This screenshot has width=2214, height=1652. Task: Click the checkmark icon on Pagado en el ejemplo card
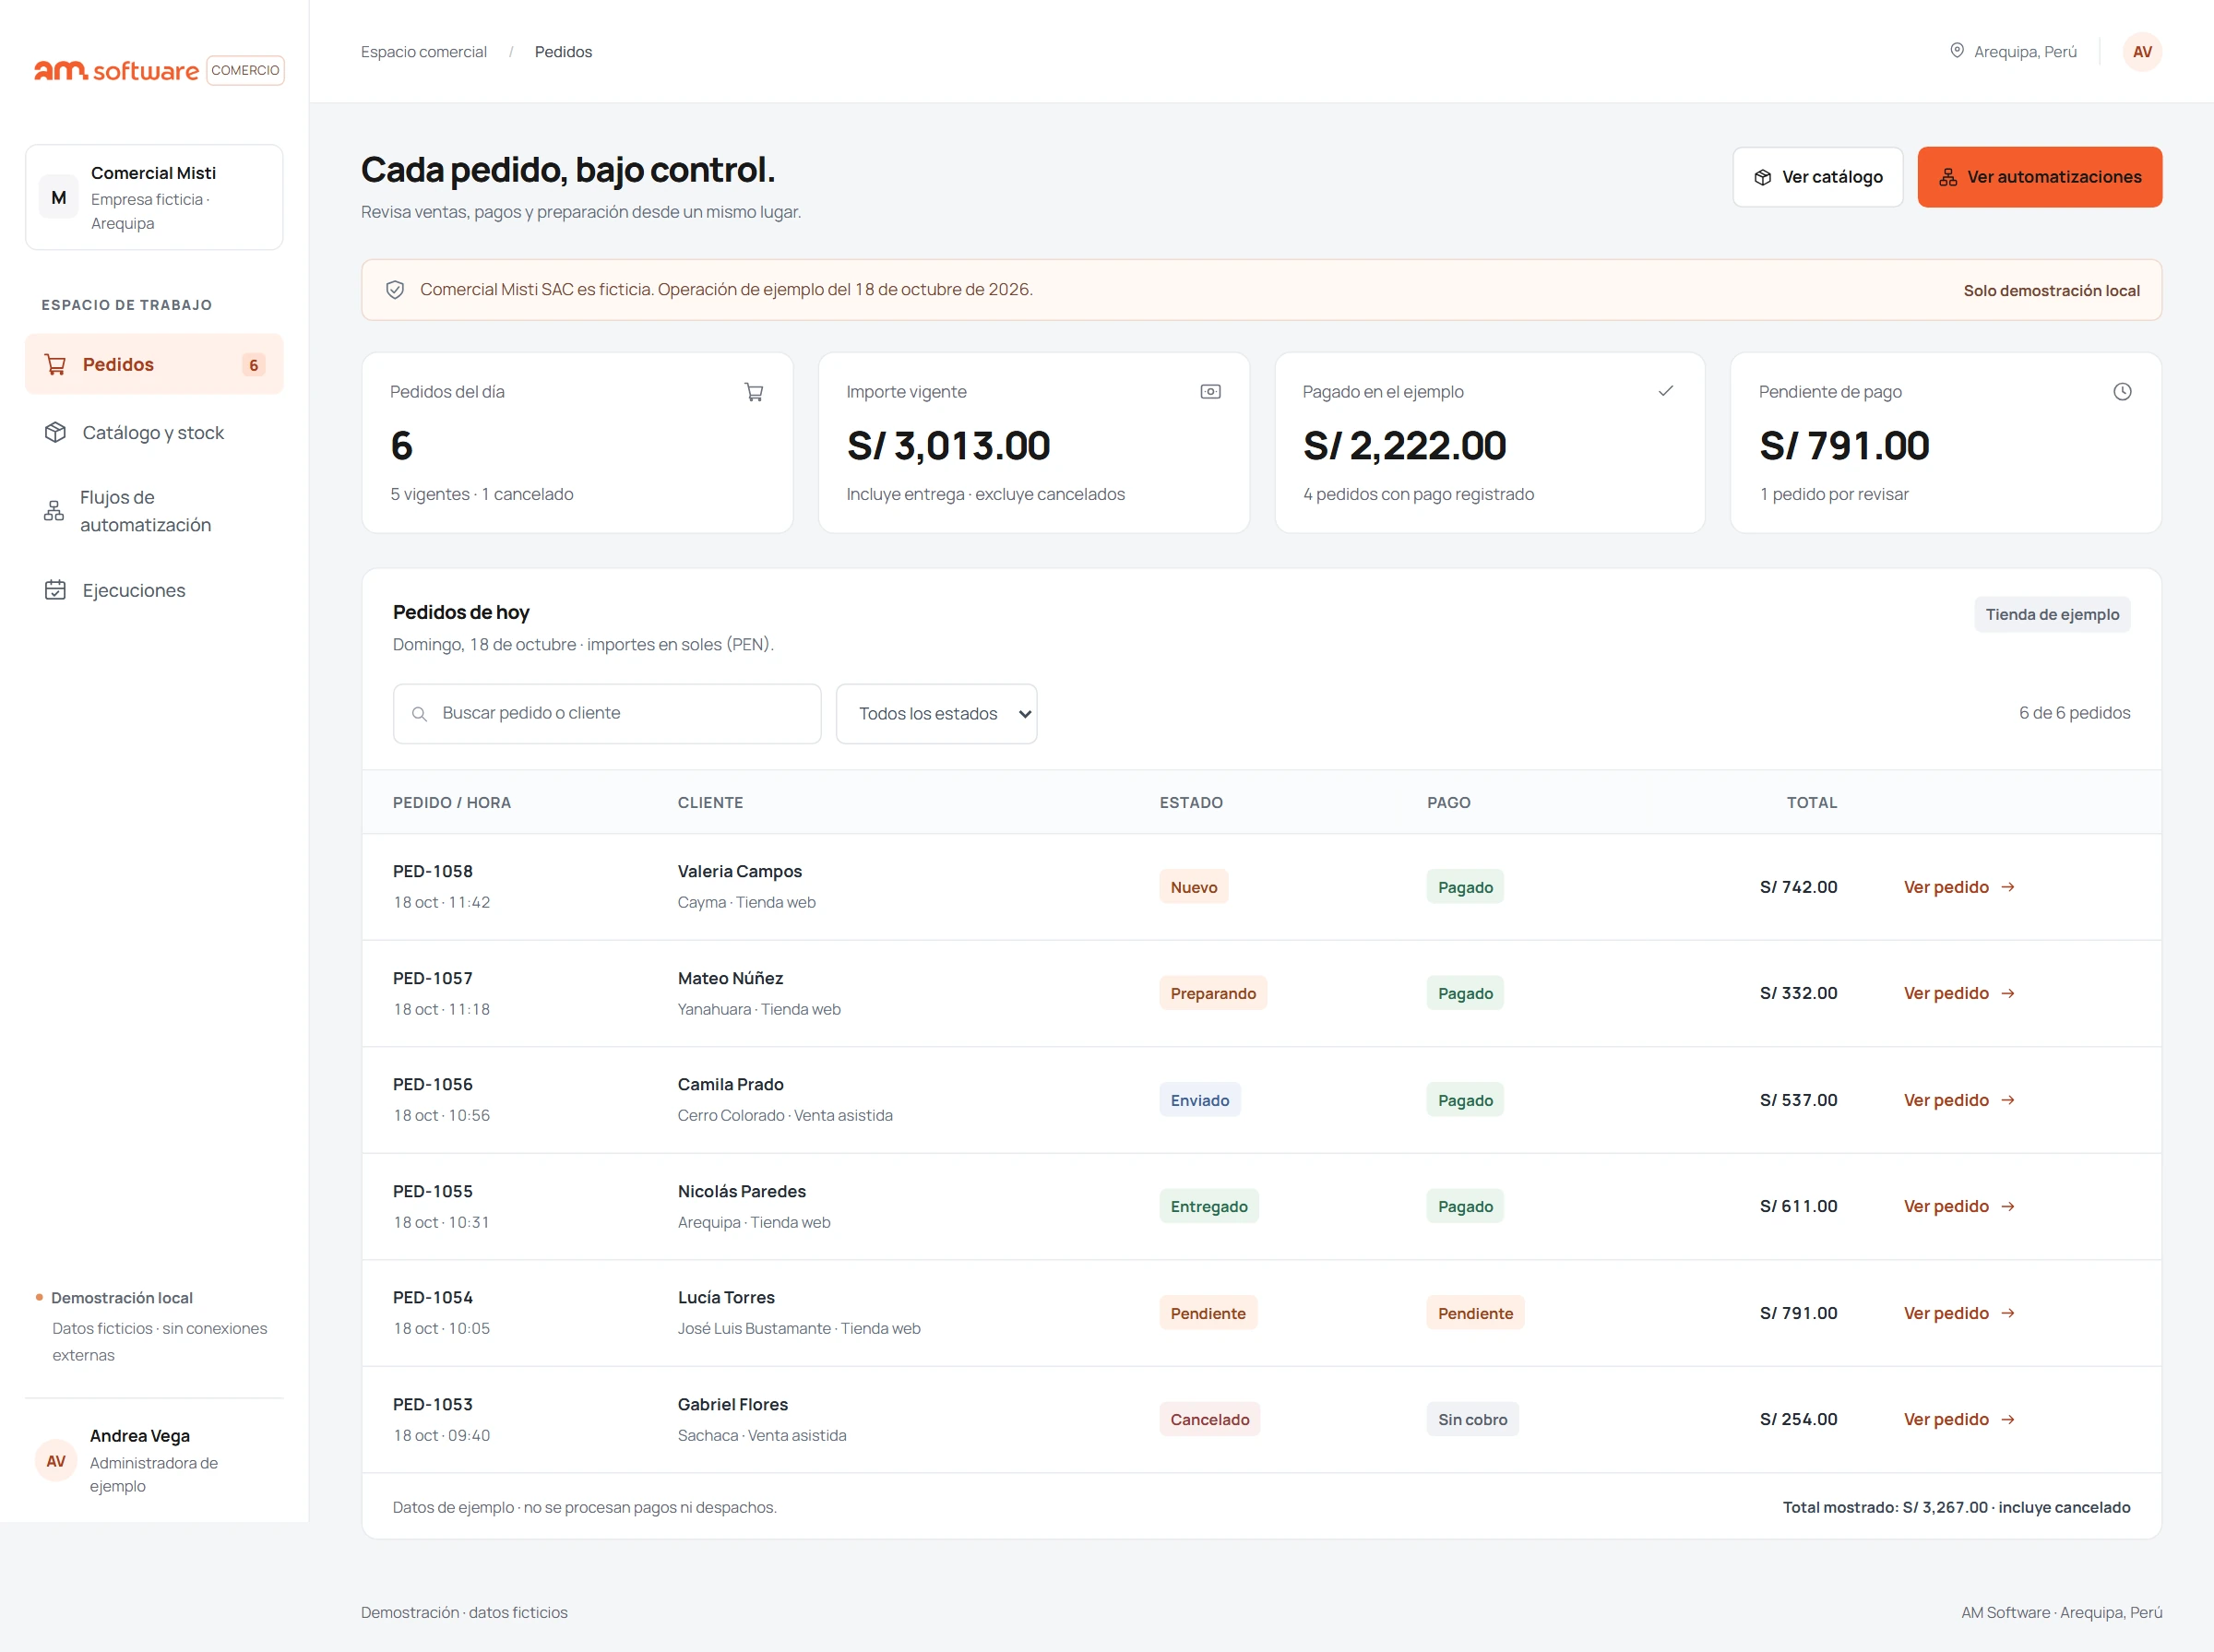(1666, 392)
